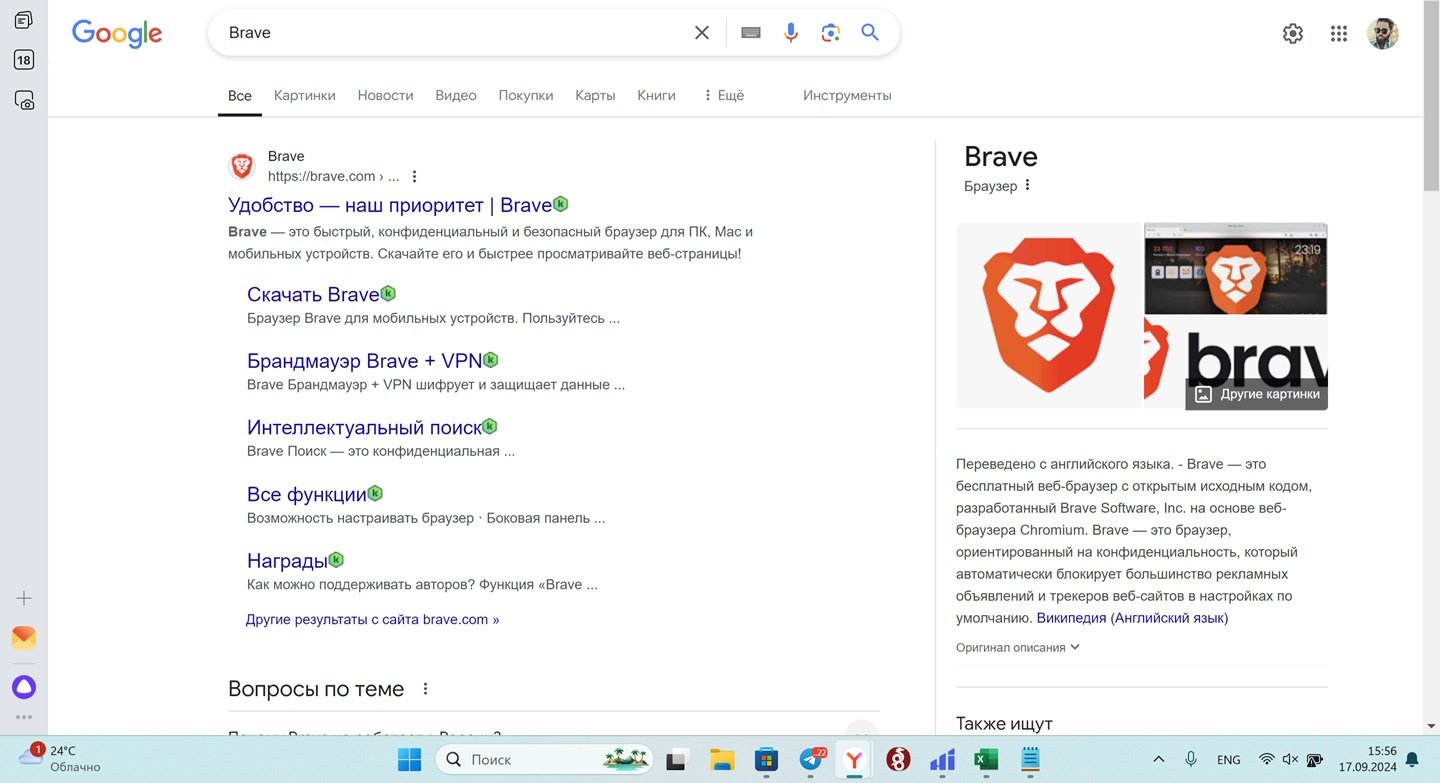Open Brave browser start page screenshot thumbnail
Screen dimensions: 1440x783
pos(1236,268)
